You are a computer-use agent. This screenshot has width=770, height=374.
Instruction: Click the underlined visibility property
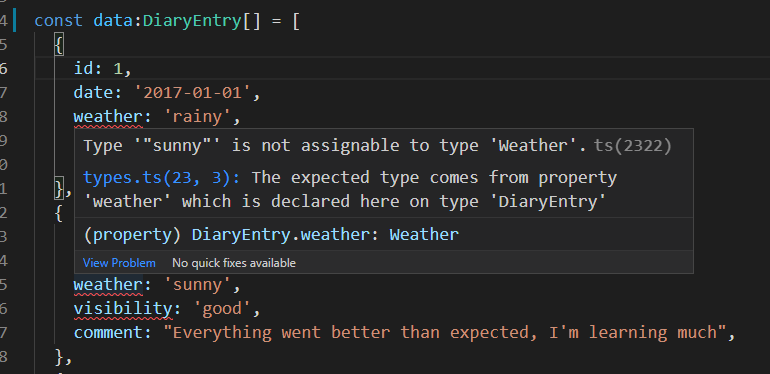pos(123,309)
